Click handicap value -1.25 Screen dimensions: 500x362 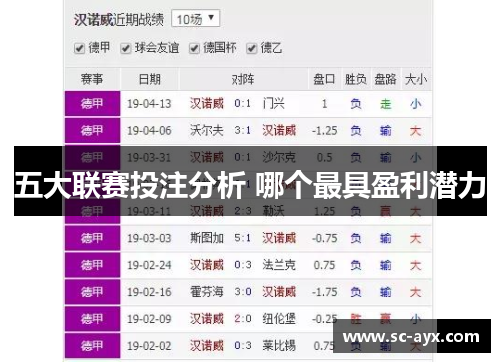pyautogui.click(x=324, y=131)
